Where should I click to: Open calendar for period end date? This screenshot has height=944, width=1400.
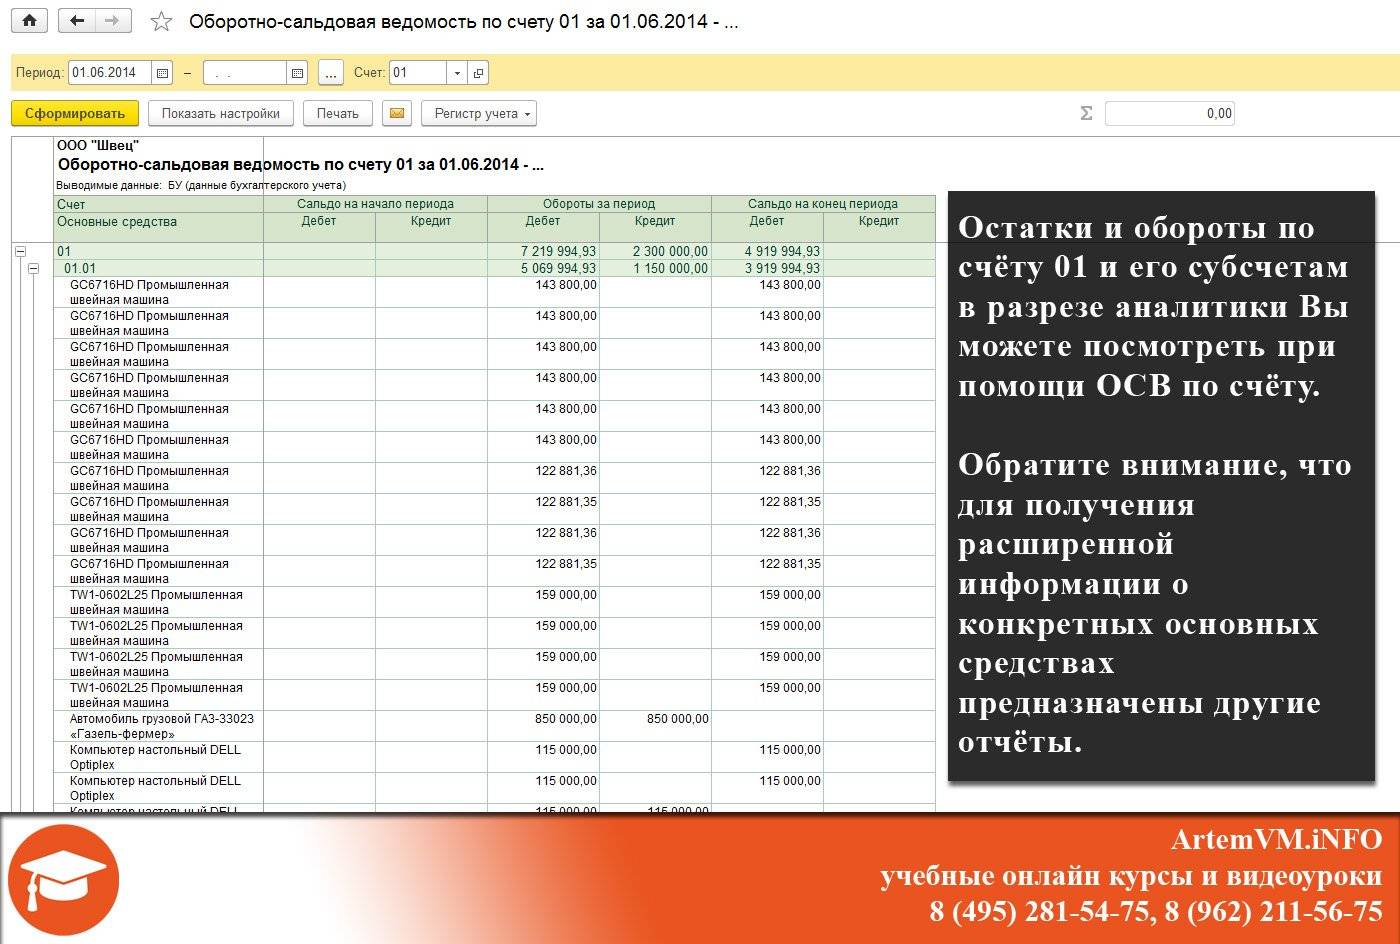(x=297, y=73)
